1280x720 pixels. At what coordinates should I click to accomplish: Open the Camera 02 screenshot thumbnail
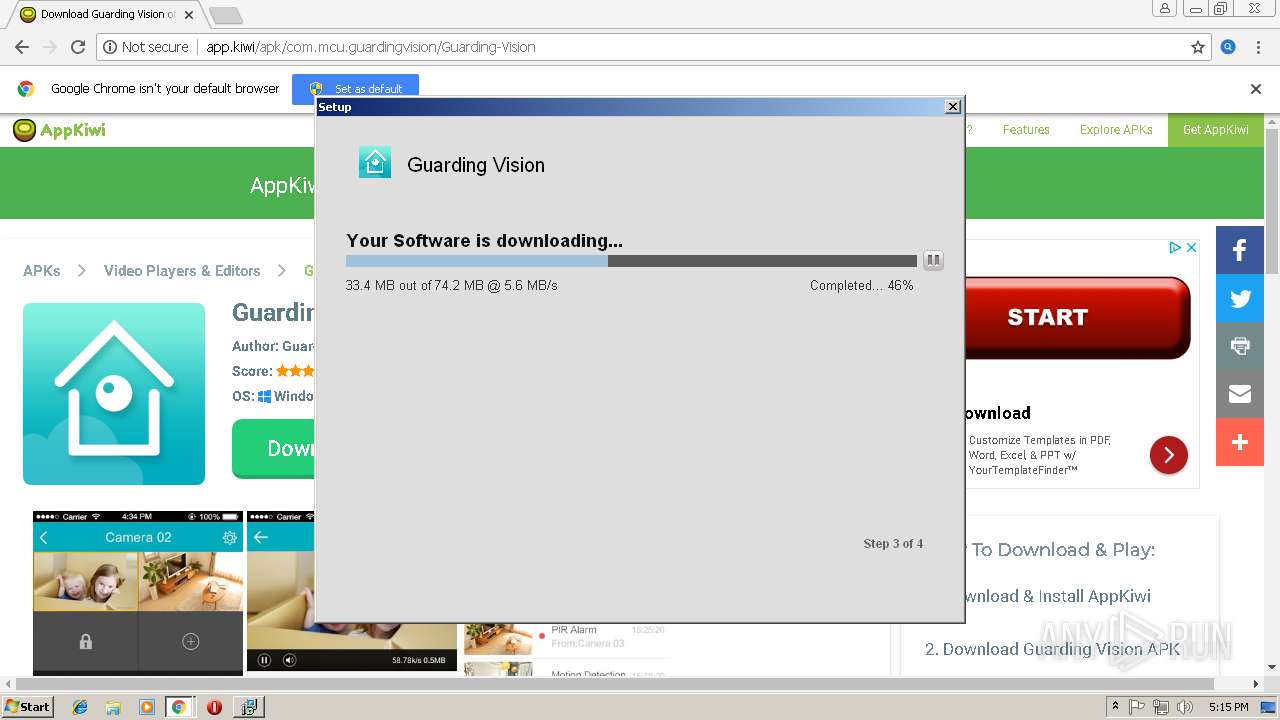[x=138, y=594]
